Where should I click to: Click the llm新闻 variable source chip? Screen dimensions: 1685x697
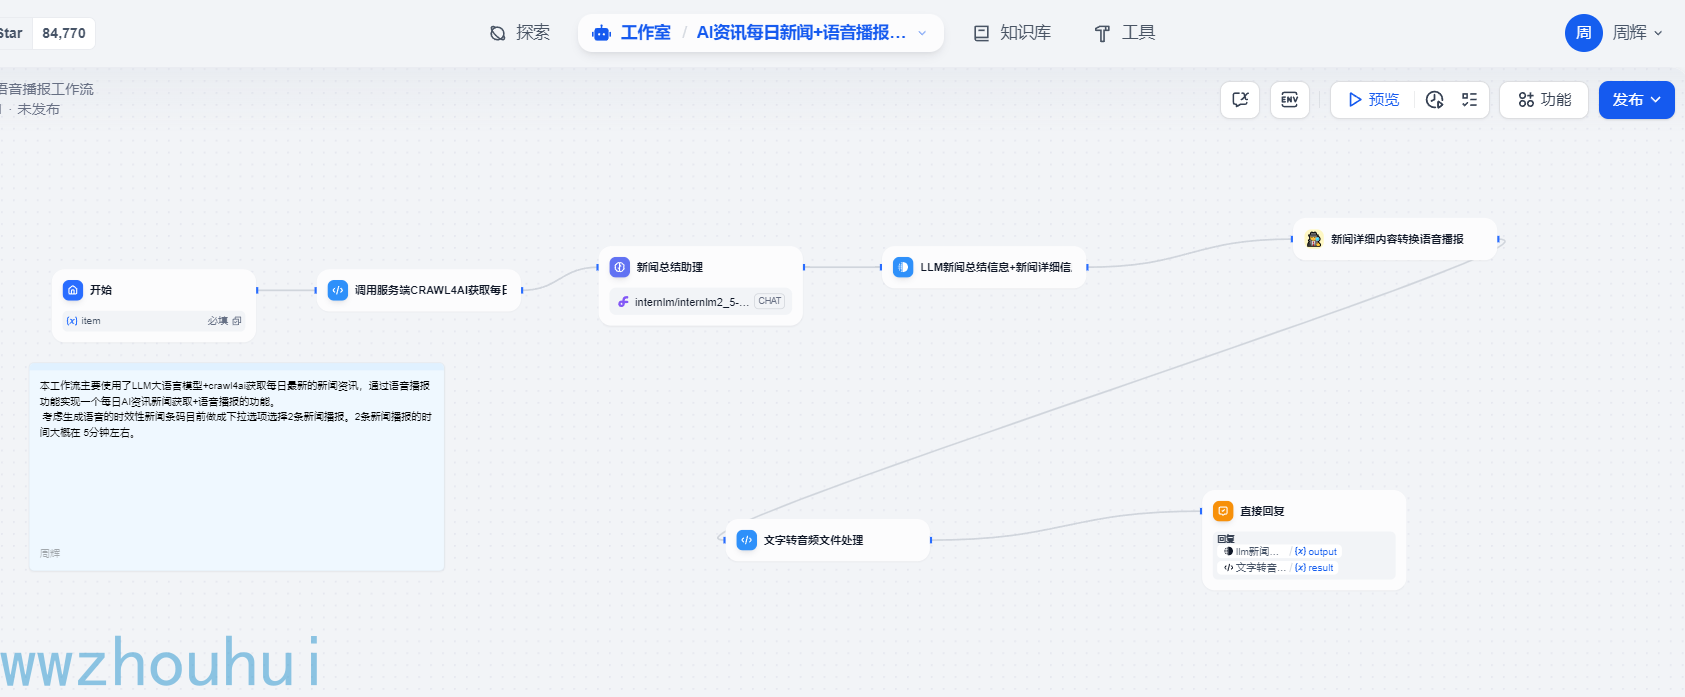1252,552
